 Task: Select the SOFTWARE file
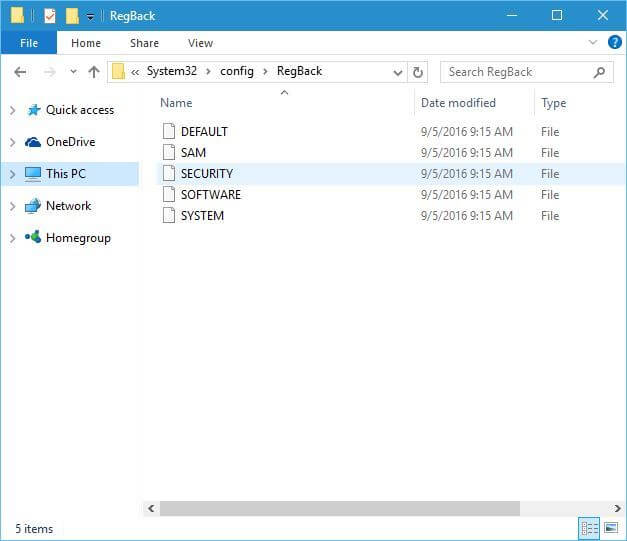pyautogui.click(x=211, y=195)
